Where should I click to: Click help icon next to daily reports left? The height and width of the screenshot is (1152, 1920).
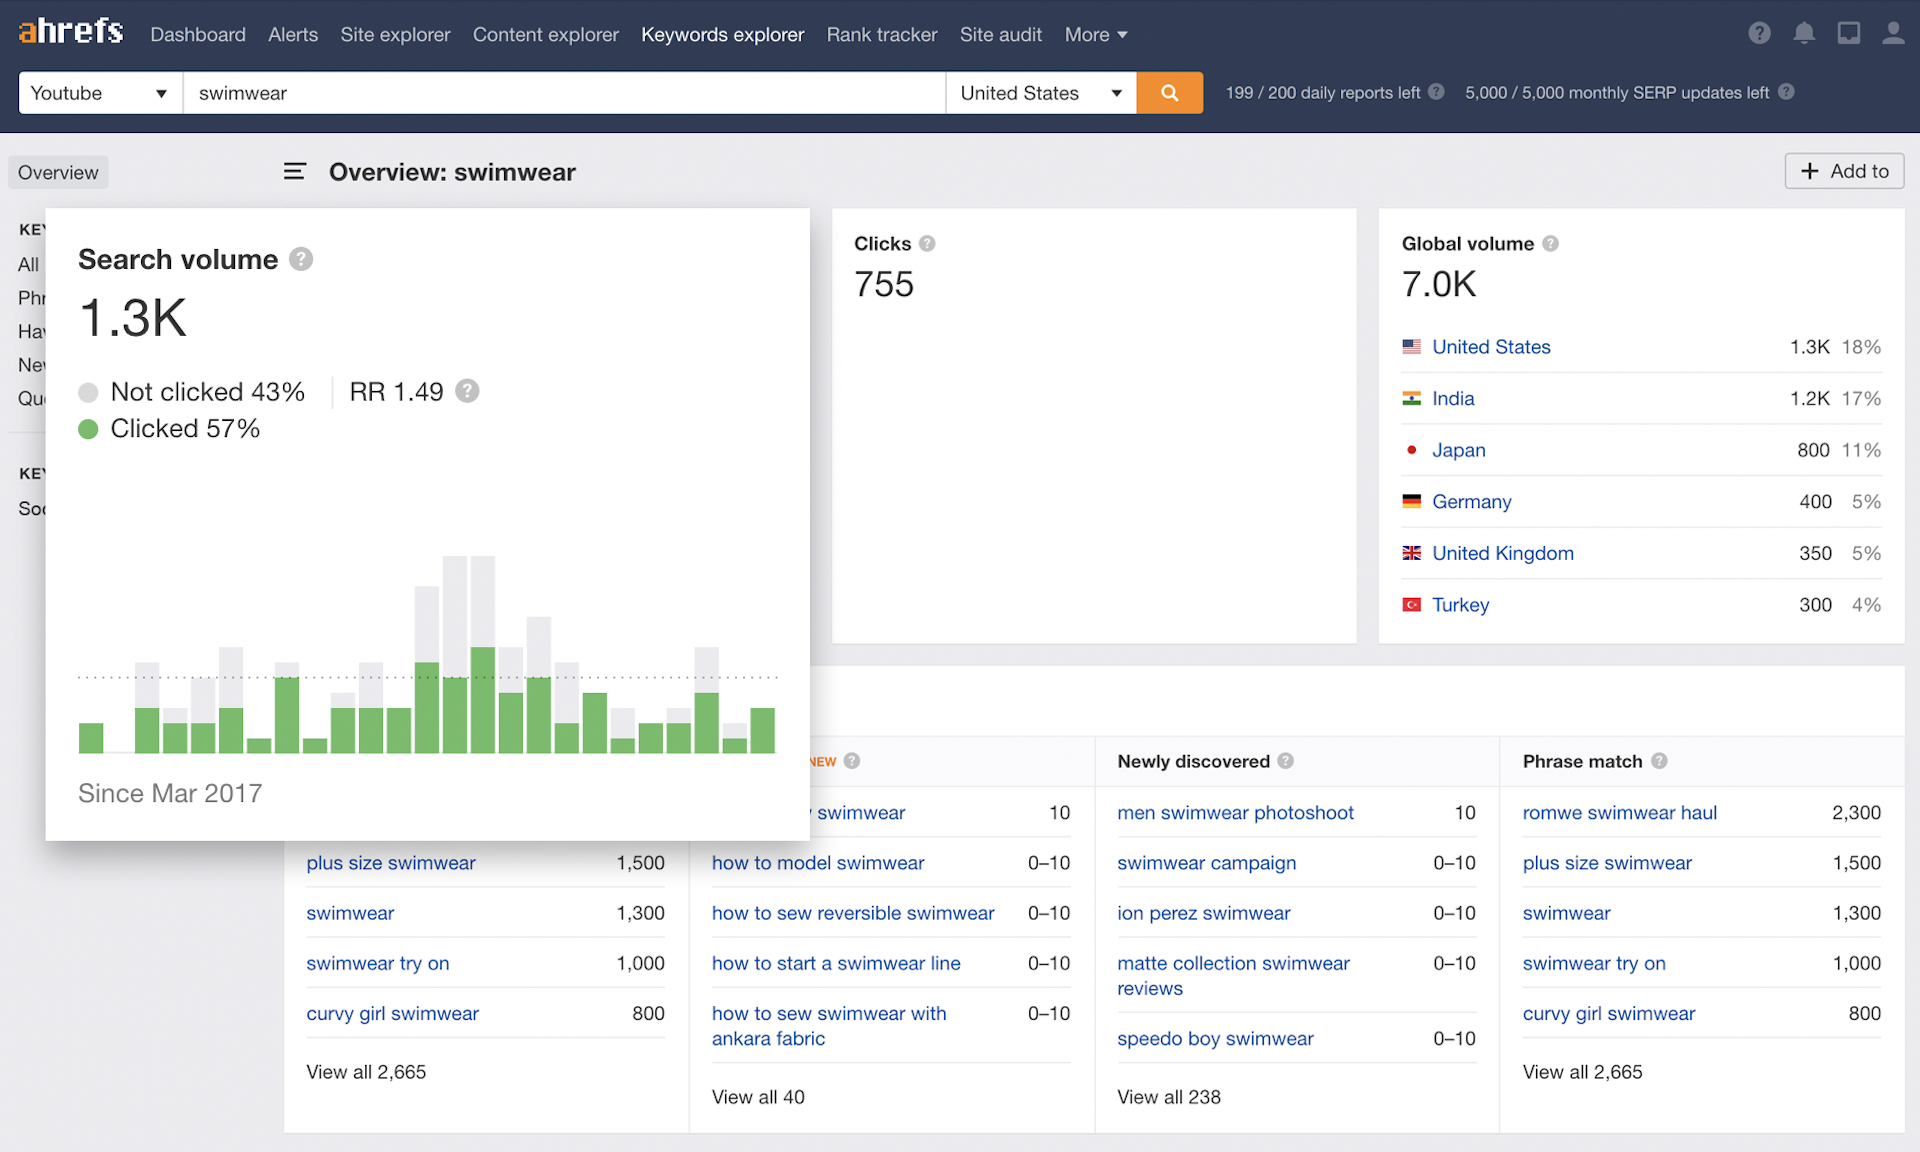click(1436, 92)
